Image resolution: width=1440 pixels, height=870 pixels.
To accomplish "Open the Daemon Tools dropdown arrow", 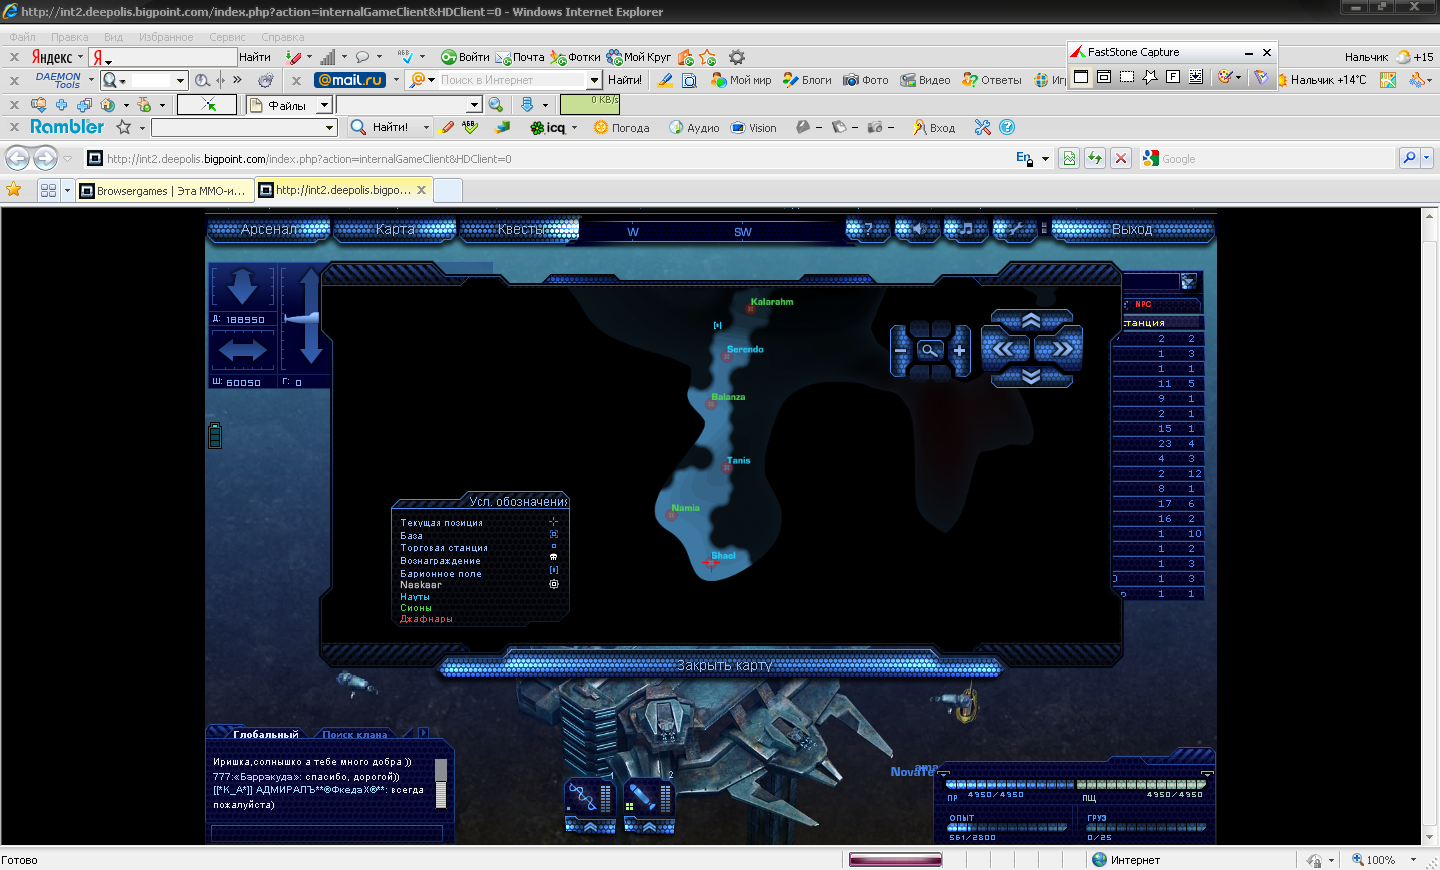I will coord(91,80).
